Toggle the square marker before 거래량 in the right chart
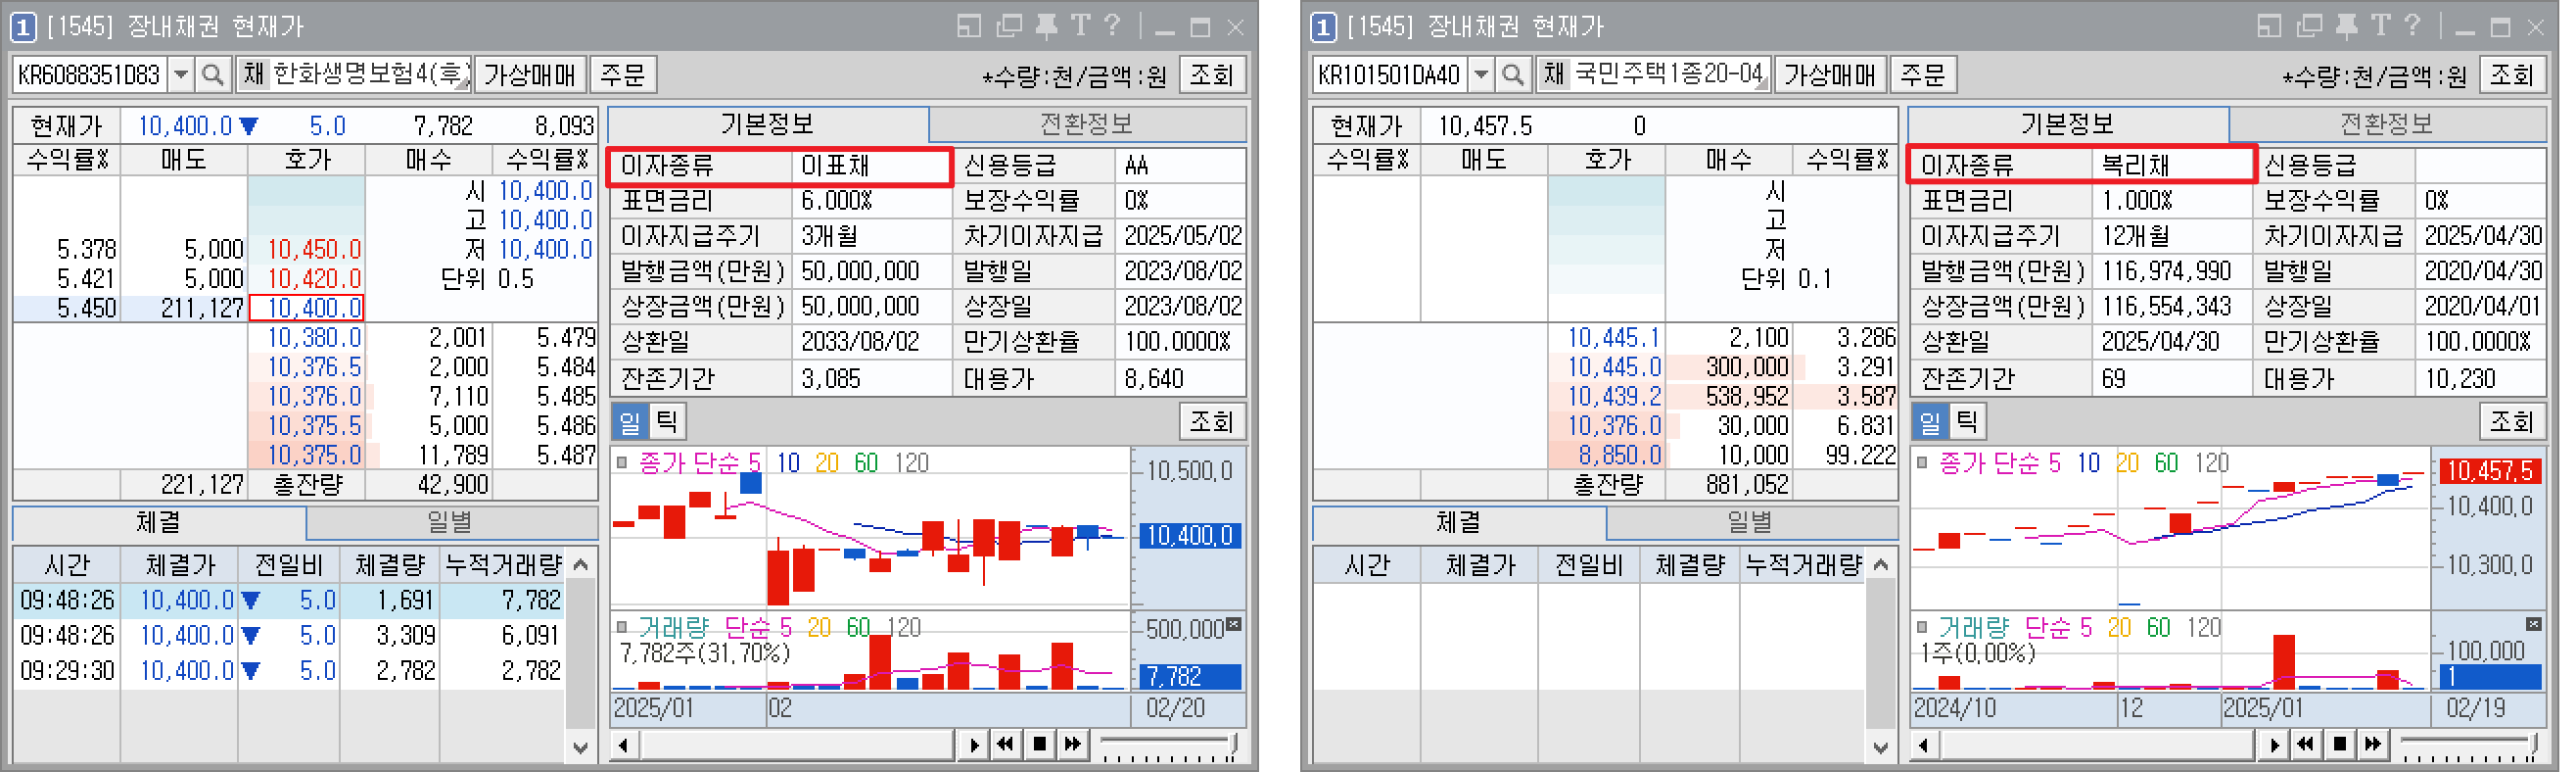The image size is (2576, 772). pyautogui.click(x=1922, y=627)
